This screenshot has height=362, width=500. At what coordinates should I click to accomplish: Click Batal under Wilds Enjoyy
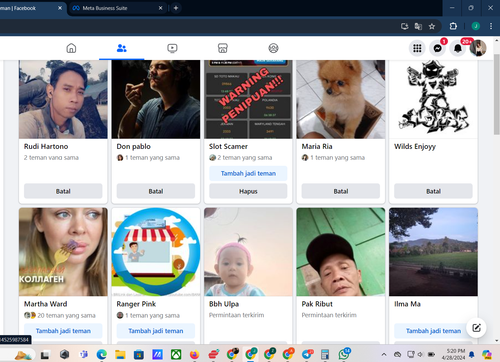point(433,191)
